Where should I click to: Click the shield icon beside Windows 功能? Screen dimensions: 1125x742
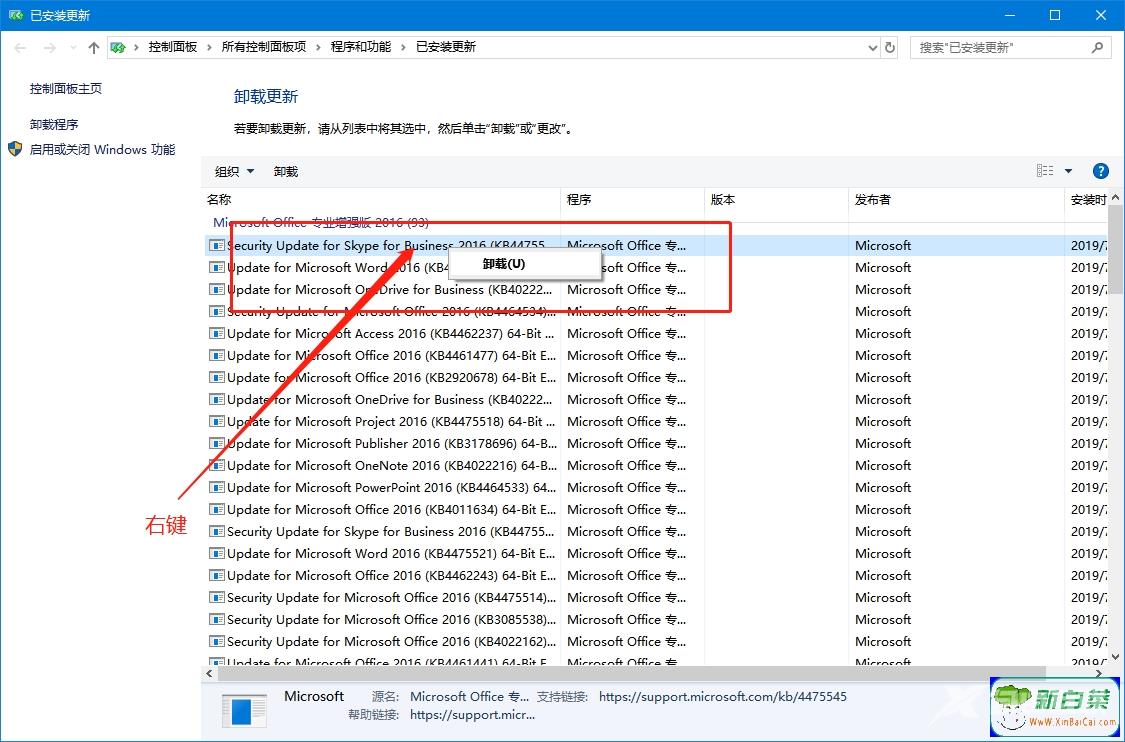(x=15, y=149)
